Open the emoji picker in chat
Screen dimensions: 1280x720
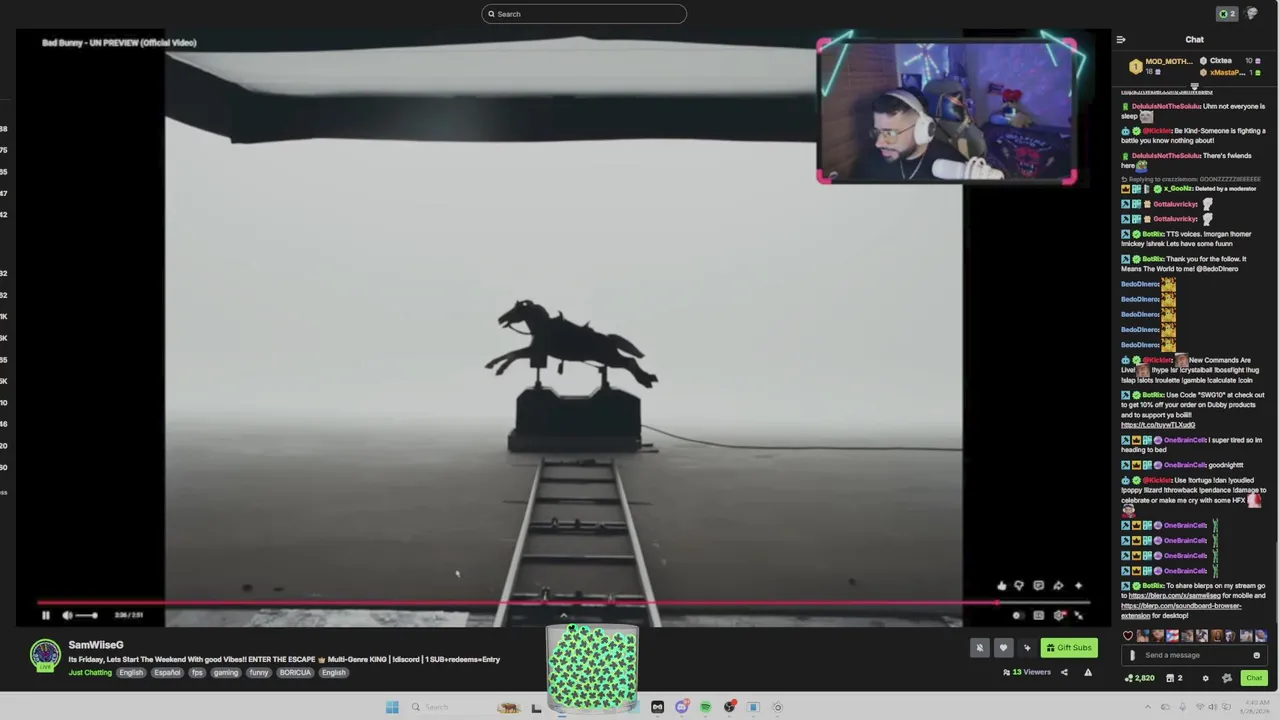coord(1257,656)
